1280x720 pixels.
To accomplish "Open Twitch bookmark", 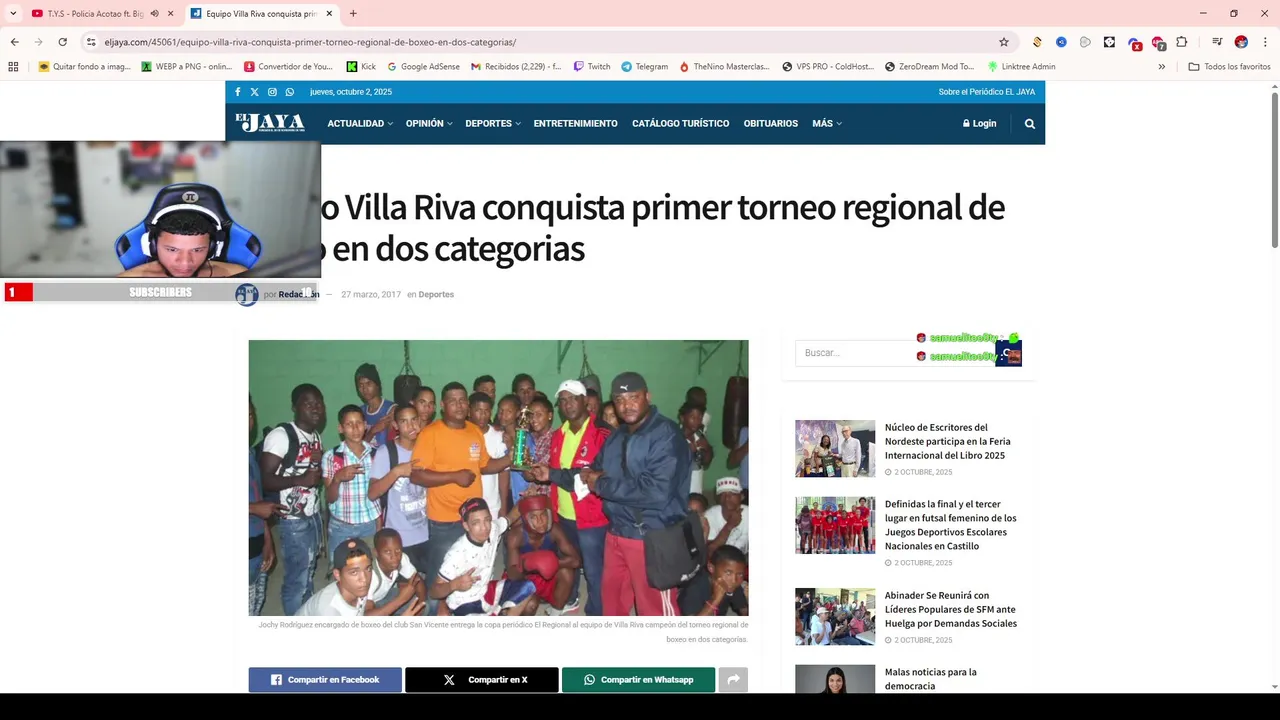I will [591, 67].
